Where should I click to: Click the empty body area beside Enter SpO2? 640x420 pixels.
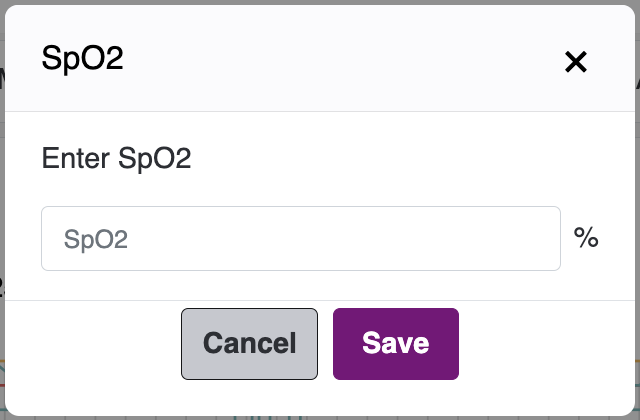(x=408, y=158)
